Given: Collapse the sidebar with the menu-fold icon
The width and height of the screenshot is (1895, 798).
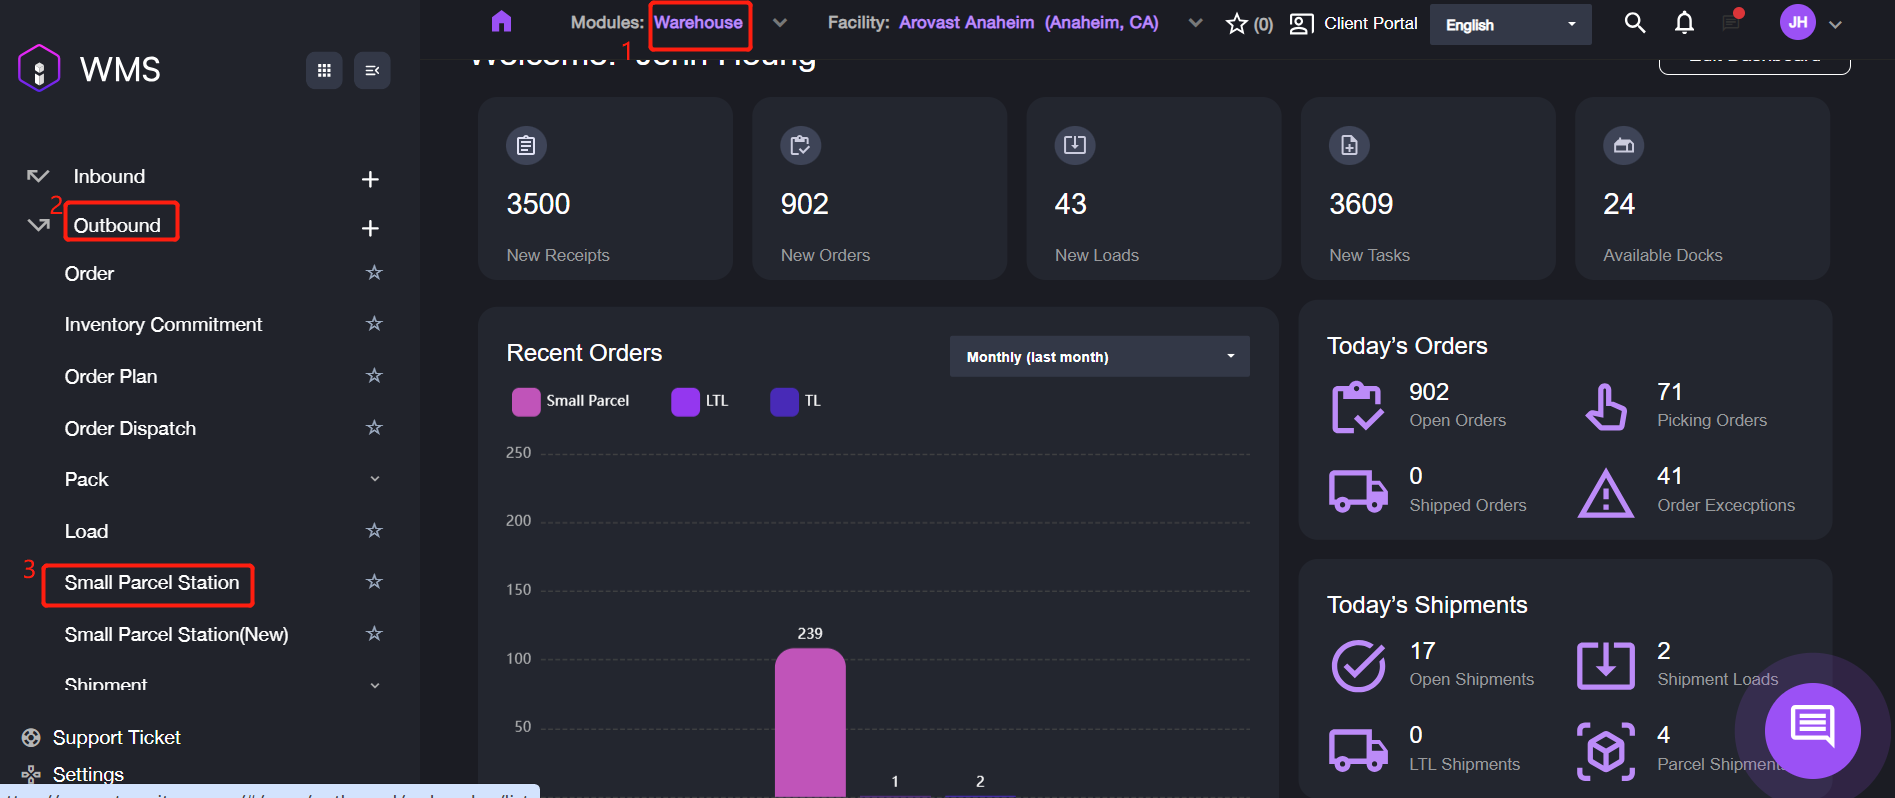Looking at the screenshot, I should point(372,70).
